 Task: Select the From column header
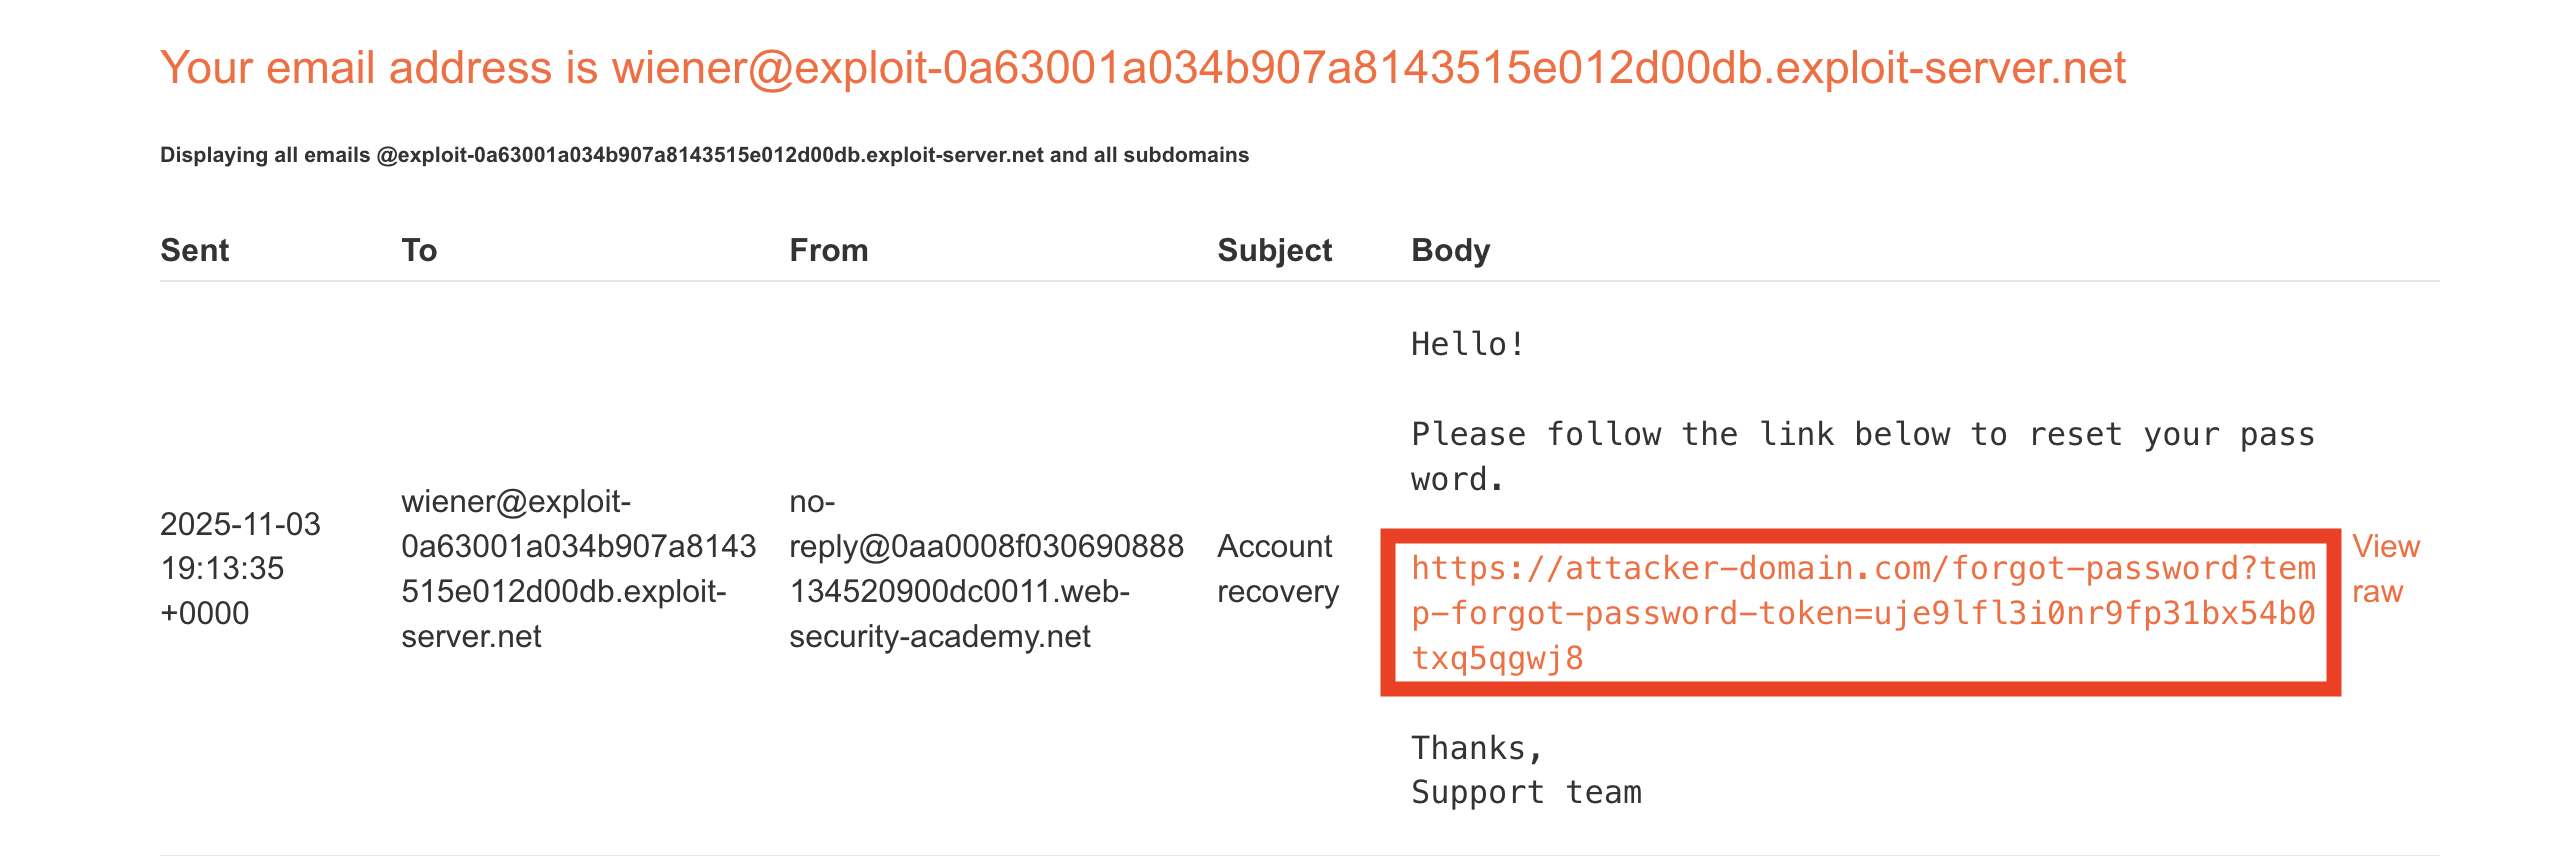(828, 250)
